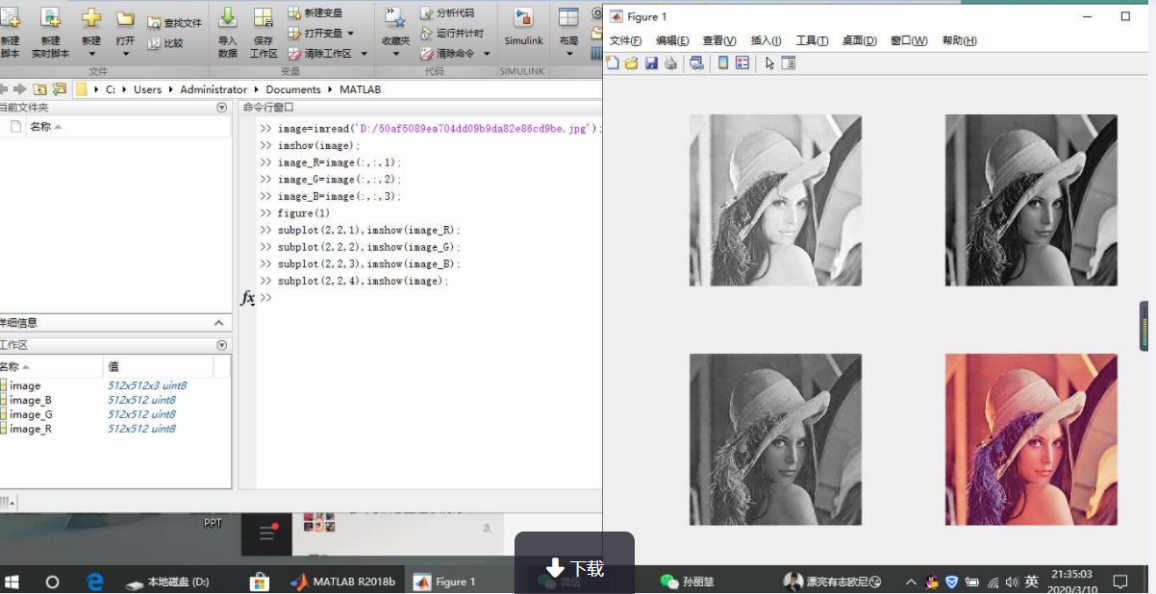The height and width of the screenshot is (594, 1156).
Task: Open the Workspace (工作区) panel actions menu
Action: point(222,345)
